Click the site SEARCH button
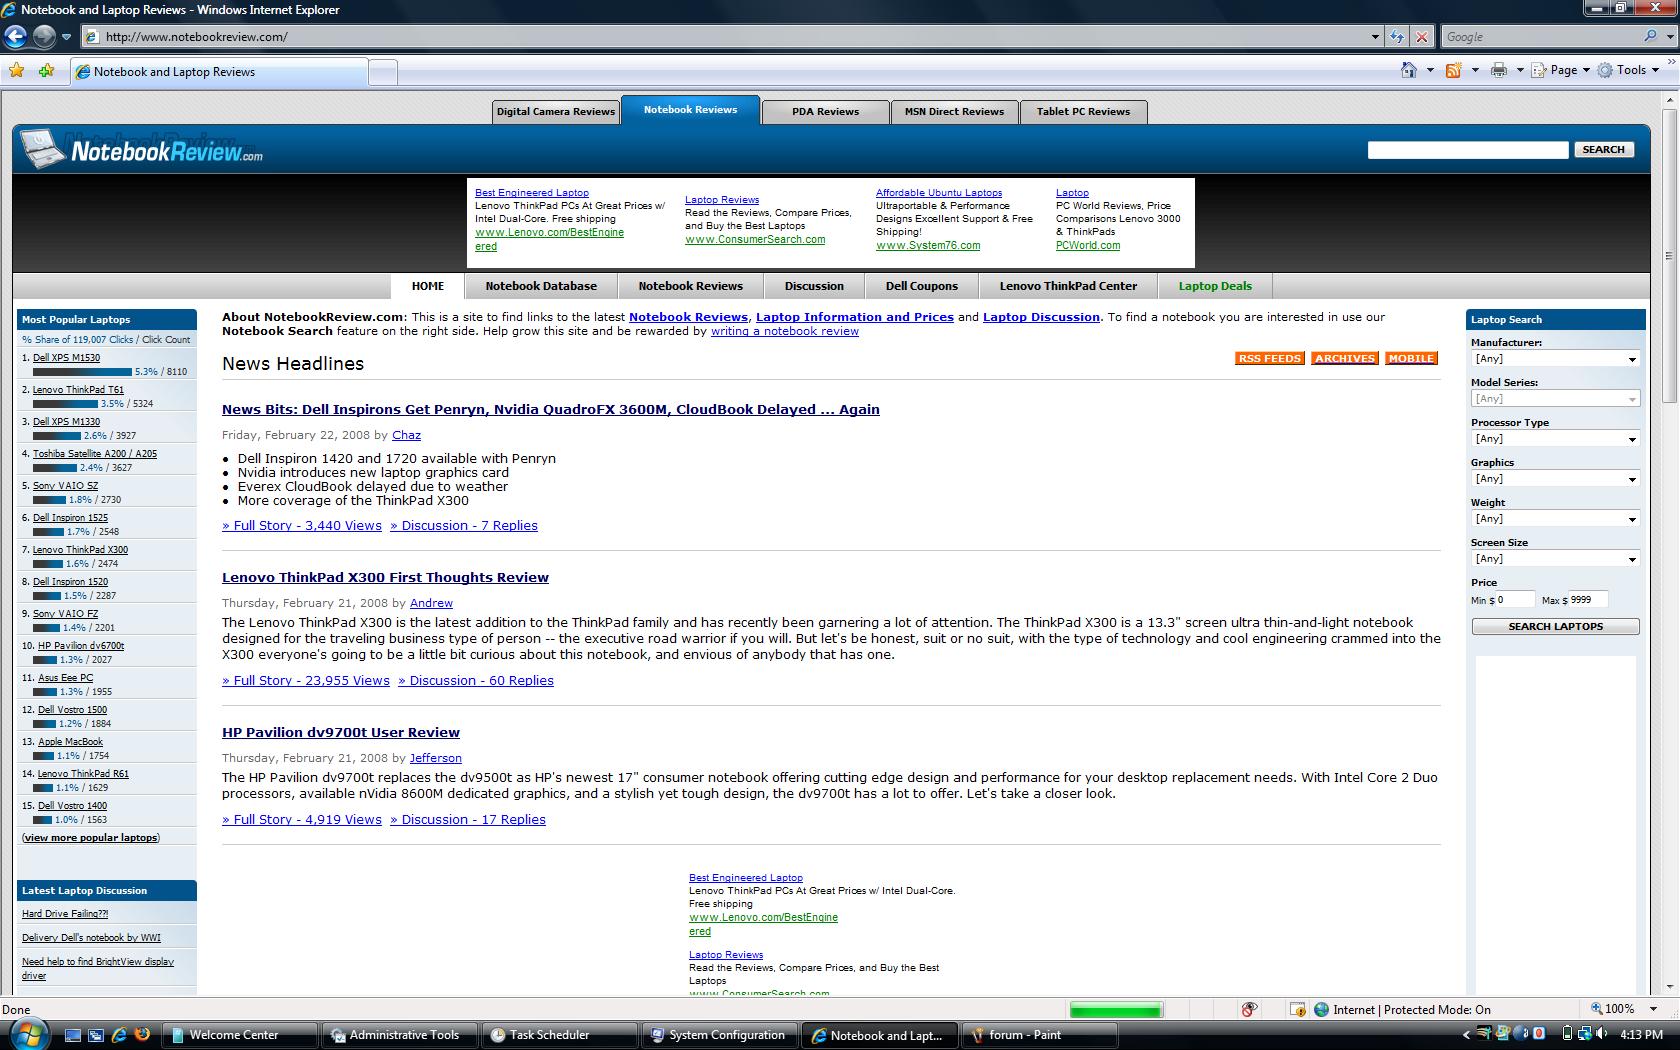Viewport: 1680px width, 1050px height. click(1604, 150)
